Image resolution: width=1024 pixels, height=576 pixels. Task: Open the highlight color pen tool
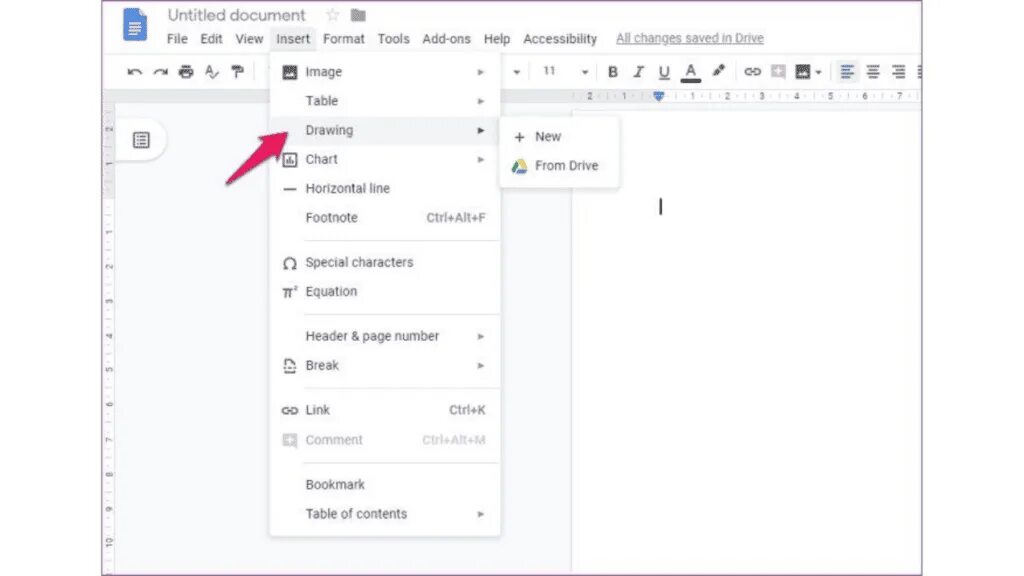(718, 71)
